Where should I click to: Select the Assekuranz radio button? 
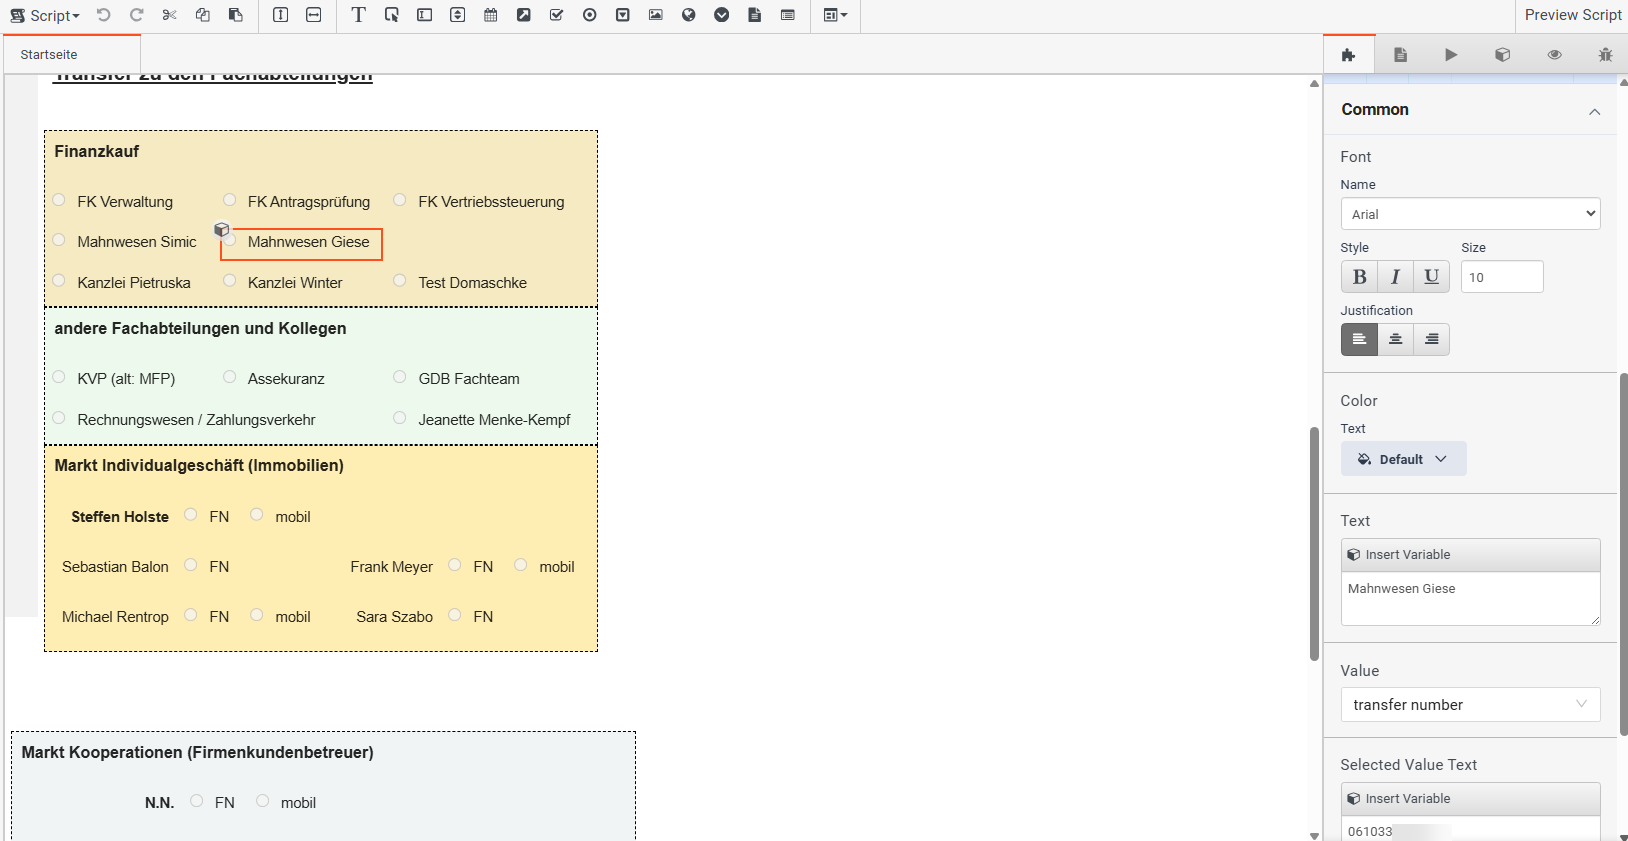230,377
